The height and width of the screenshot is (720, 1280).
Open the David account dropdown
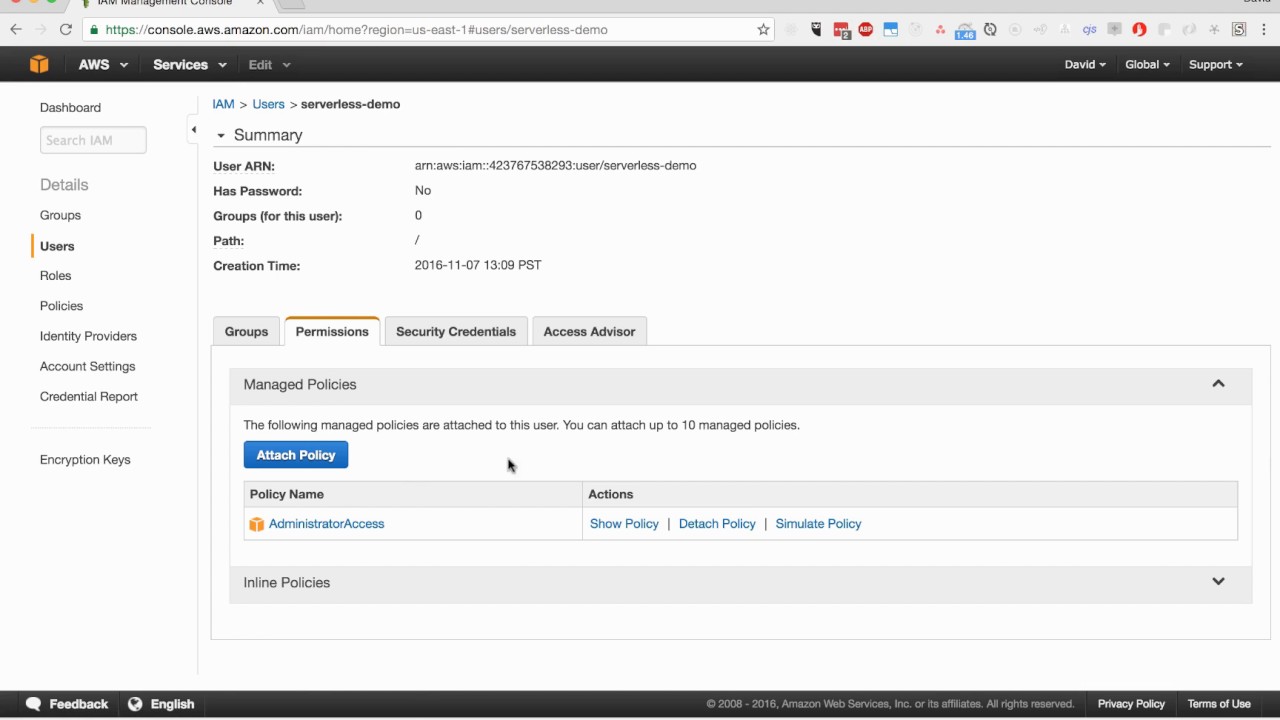tap(1085, 64)
